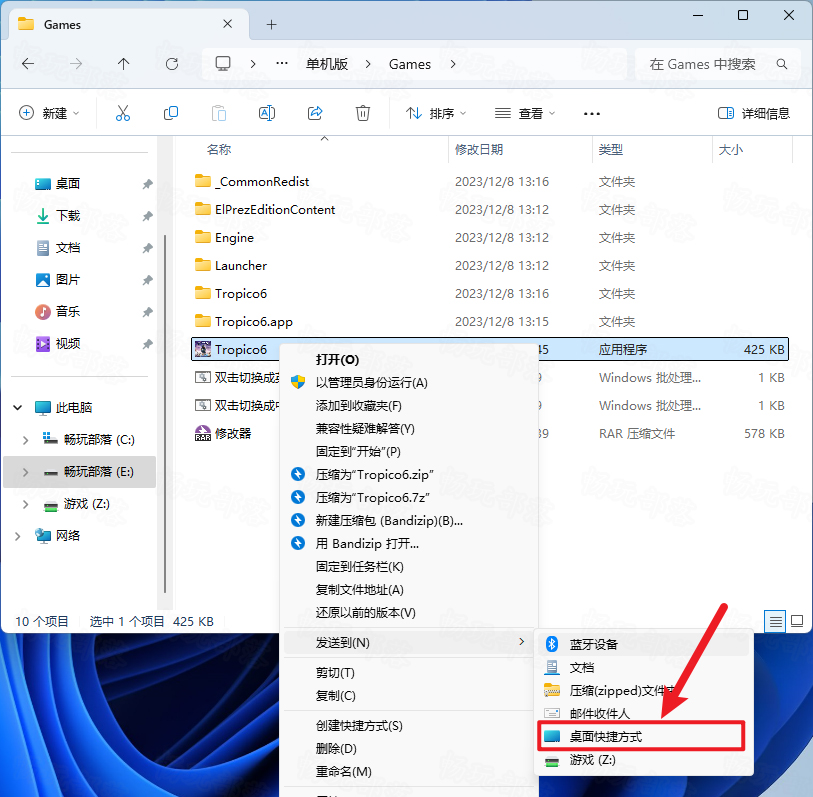Open 视频 in the sidebar
Image resolution: width=813 pixels, height=797 pixels.
coord(68,343)
